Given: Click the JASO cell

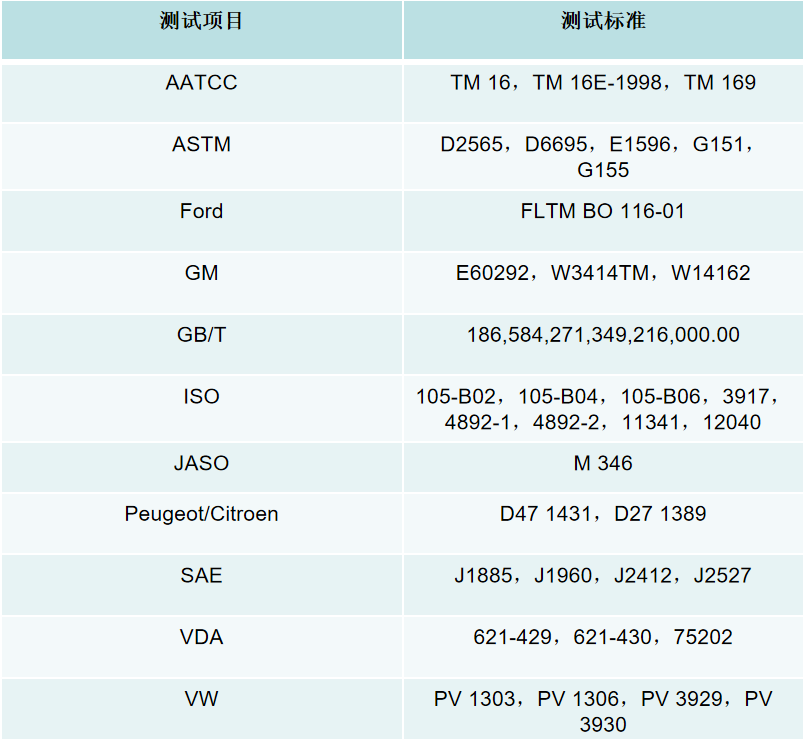Looking at the screenshot, I should click(201, 463).
